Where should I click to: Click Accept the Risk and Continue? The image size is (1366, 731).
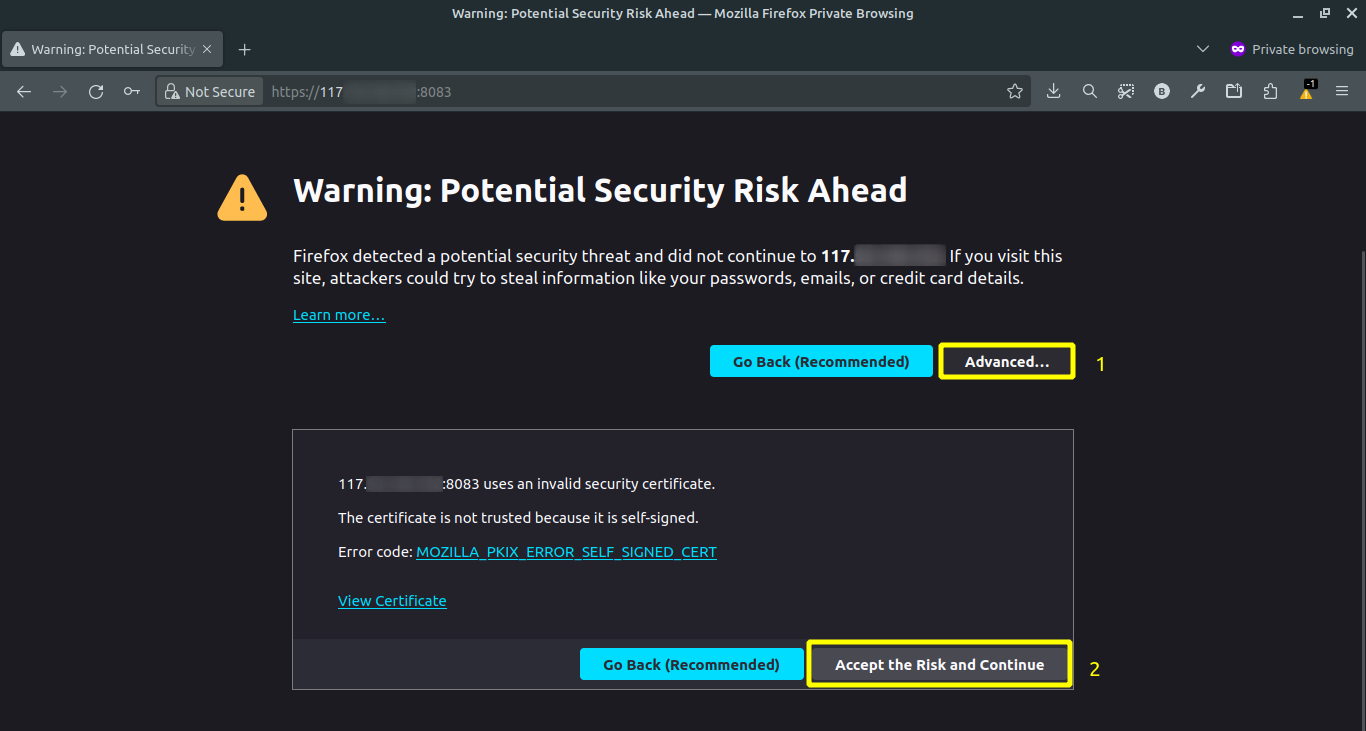pos(938,663)
